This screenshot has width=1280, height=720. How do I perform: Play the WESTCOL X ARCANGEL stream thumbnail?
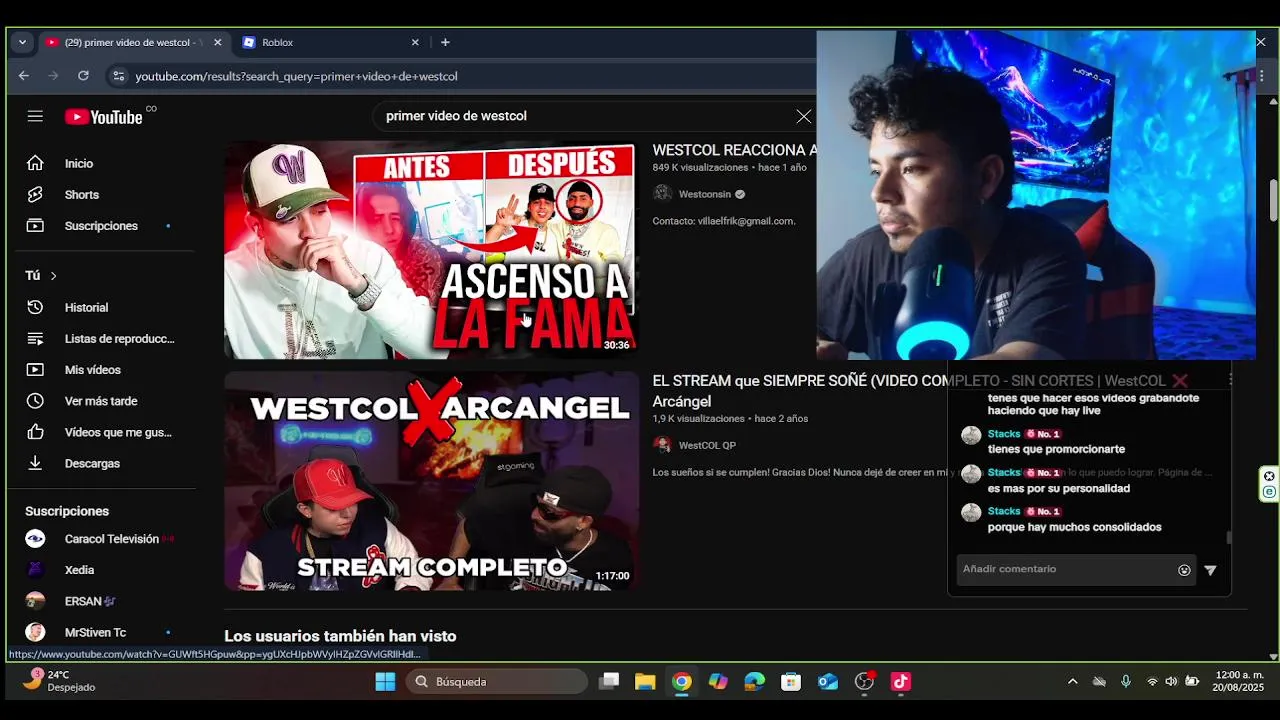click(x=431, y=481)
